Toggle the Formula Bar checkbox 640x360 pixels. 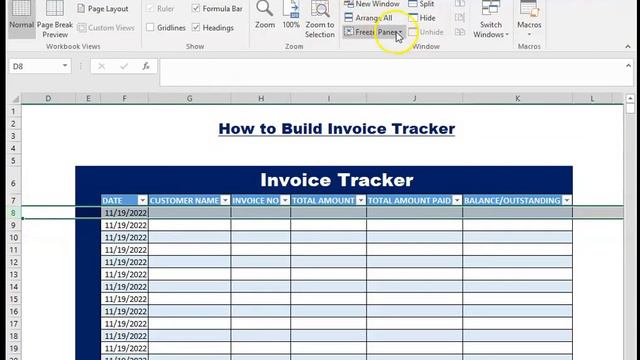(x=196, y=9)
